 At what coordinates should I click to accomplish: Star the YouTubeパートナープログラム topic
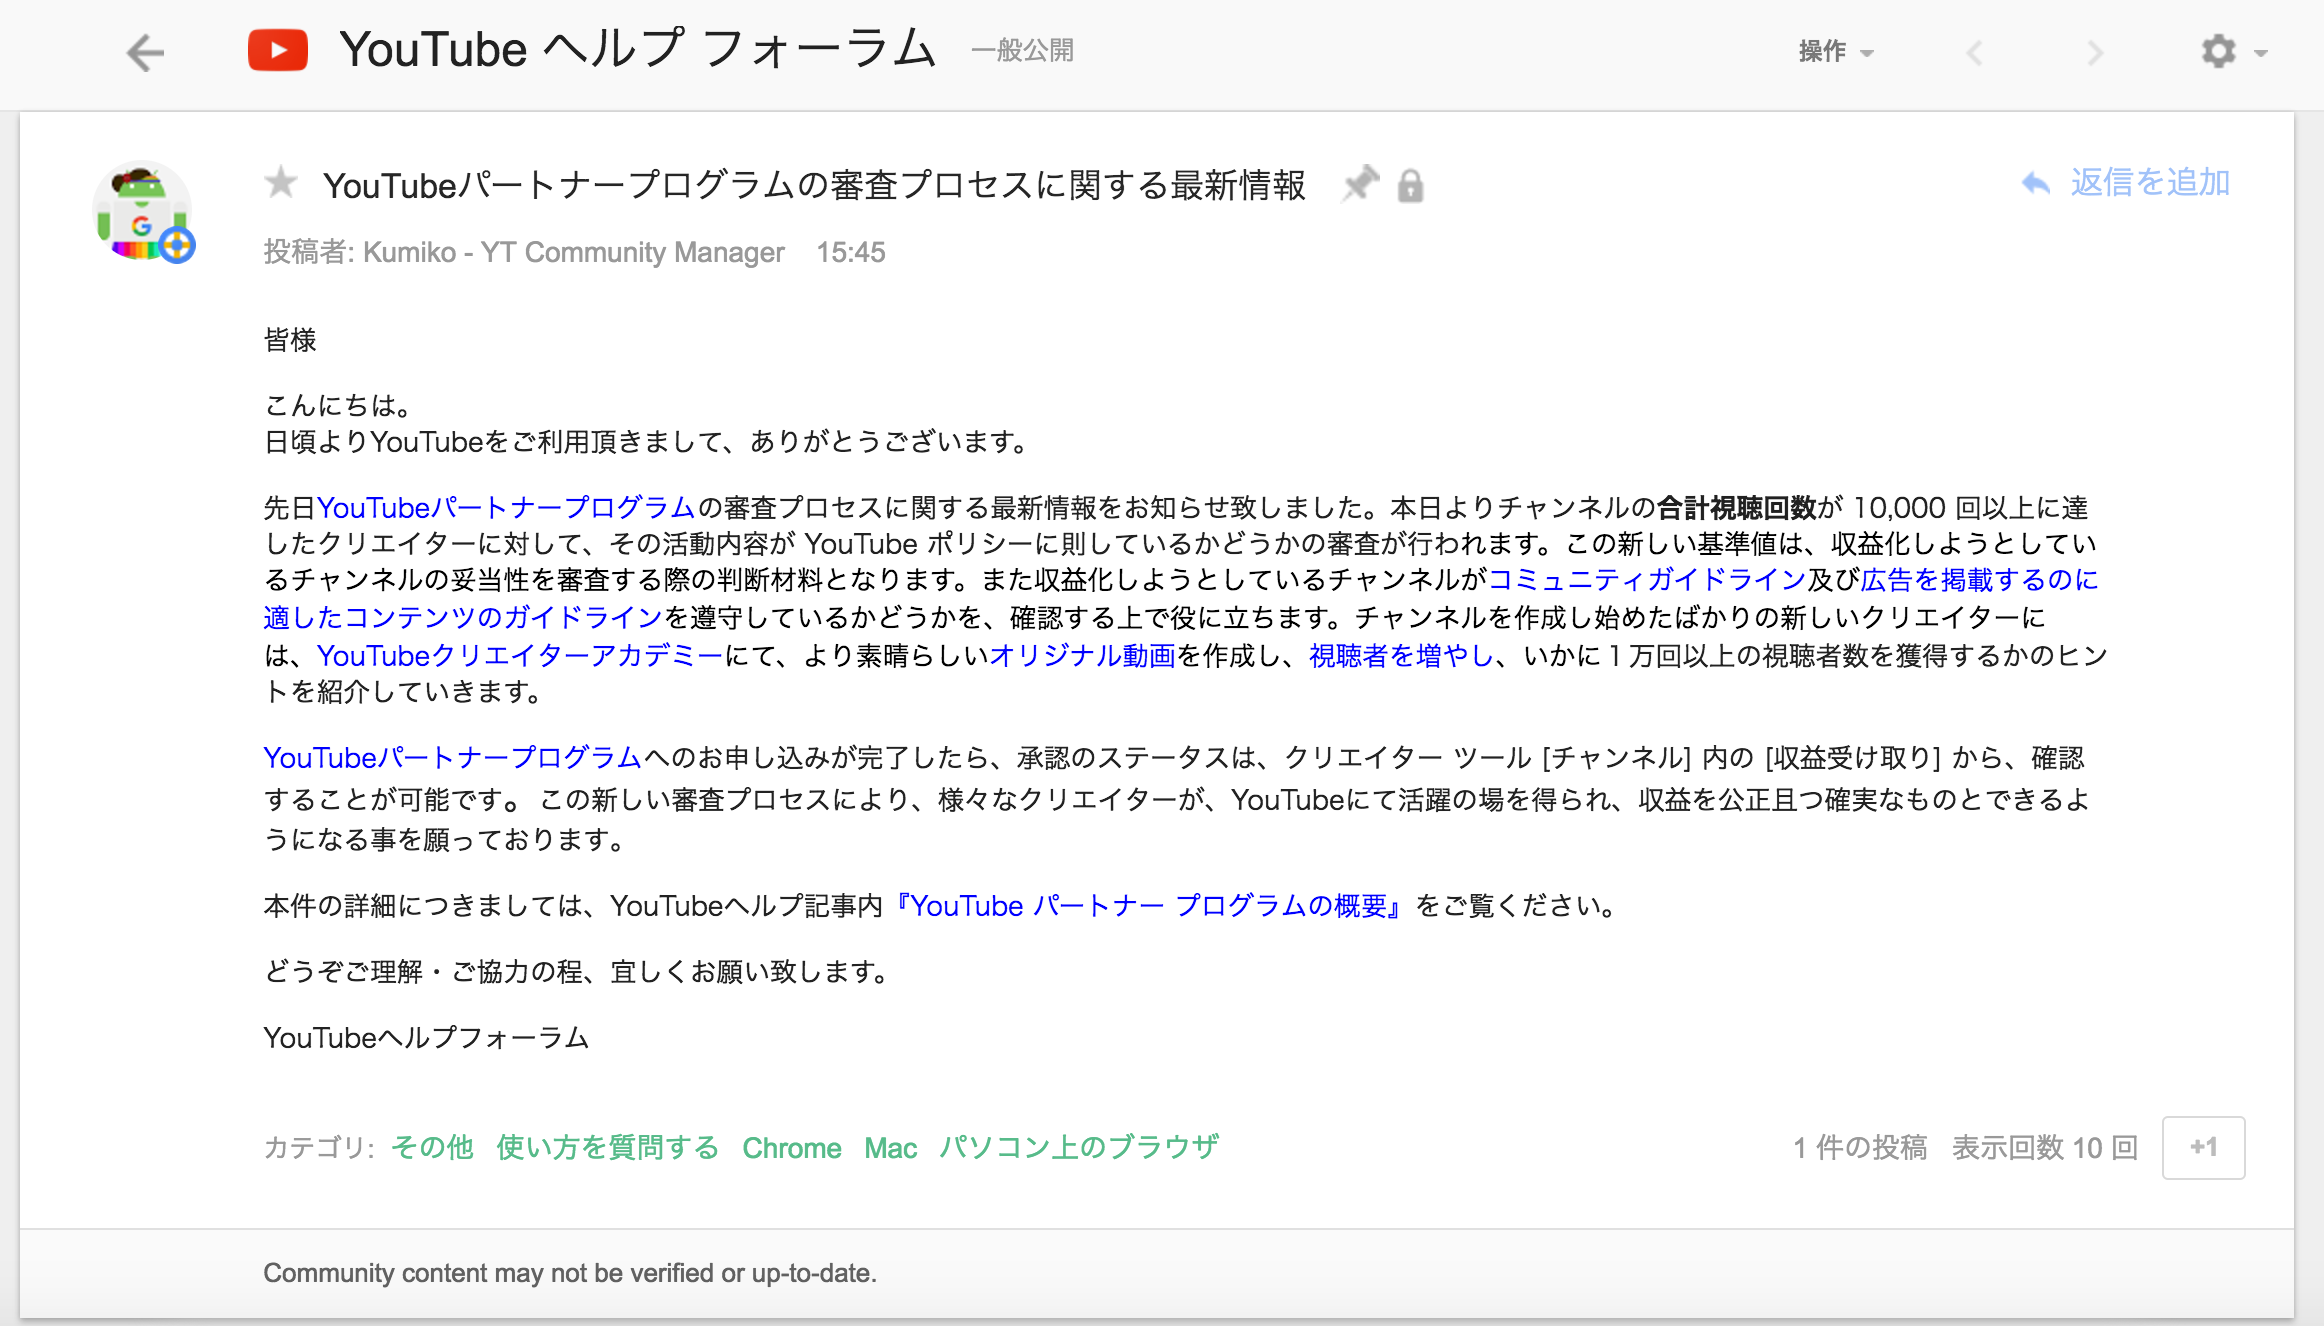[281, 182]
